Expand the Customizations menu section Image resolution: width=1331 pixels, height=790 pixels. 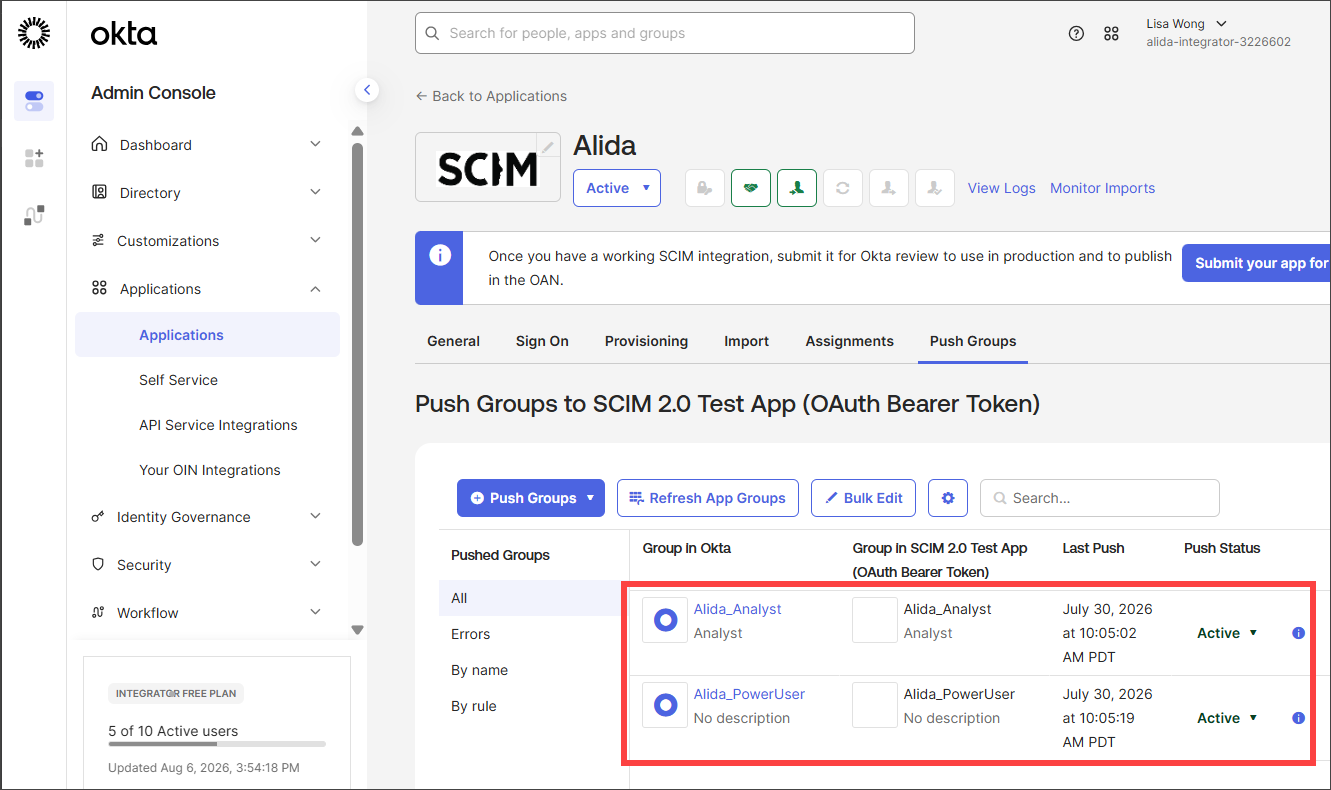[x=205, y=241]
